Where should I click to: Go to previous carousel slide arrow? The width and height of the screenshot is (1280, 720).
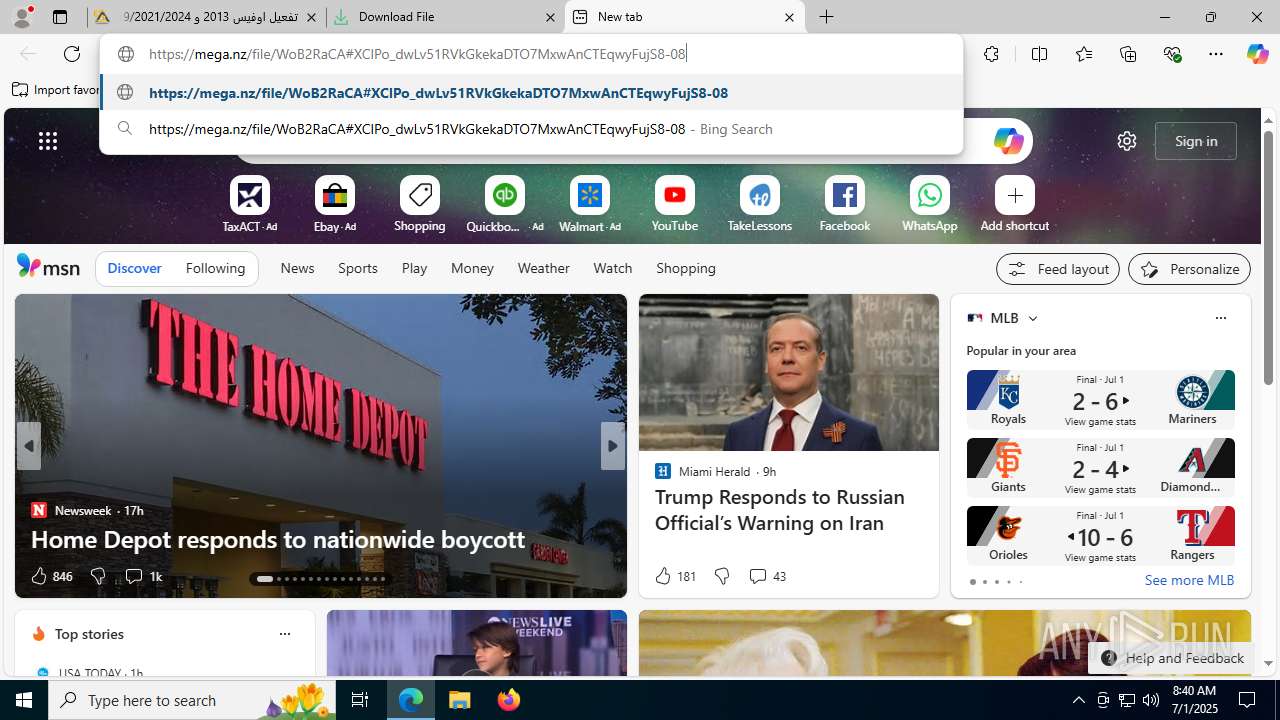(x=29, y=446)
